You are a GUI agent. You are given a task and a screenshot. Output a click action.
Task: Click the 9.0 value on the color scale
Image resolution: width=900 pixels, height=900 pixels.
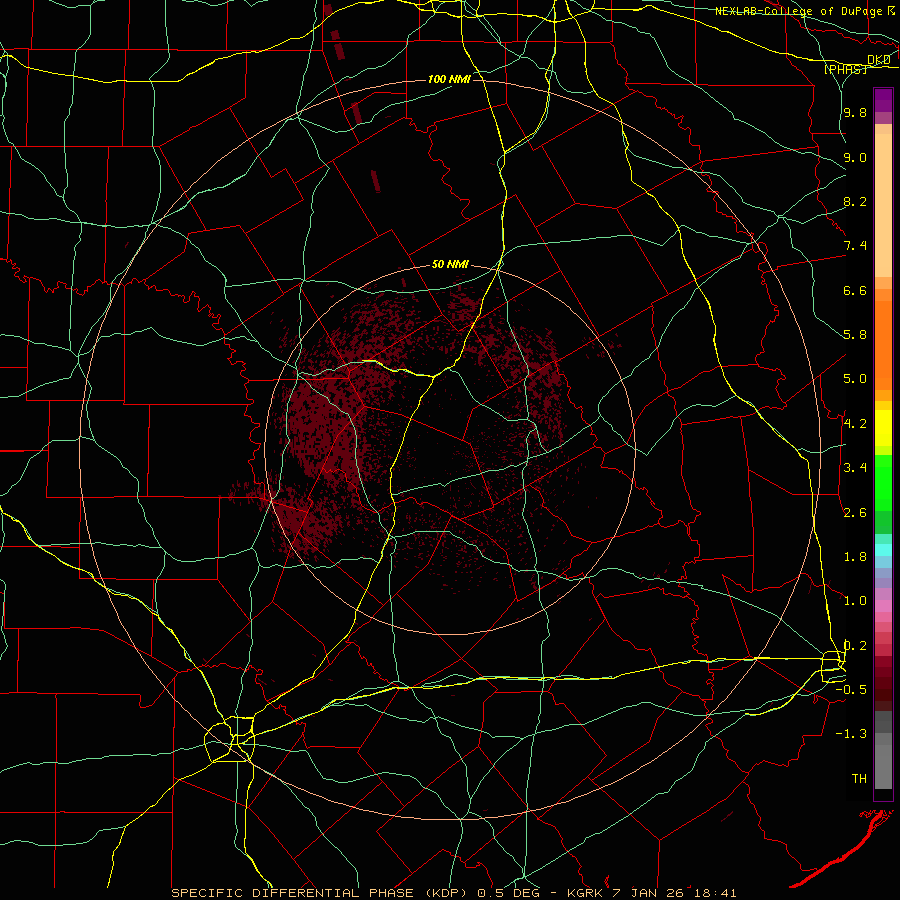tap(855, 157)
